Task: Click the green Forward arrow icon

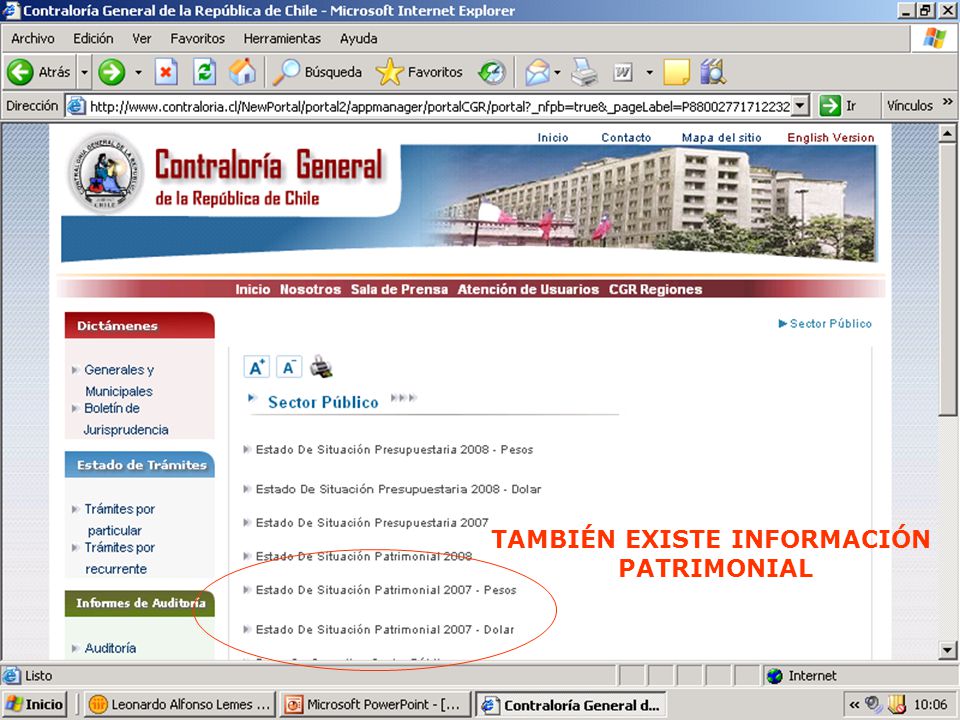Action: click(111, 72)
